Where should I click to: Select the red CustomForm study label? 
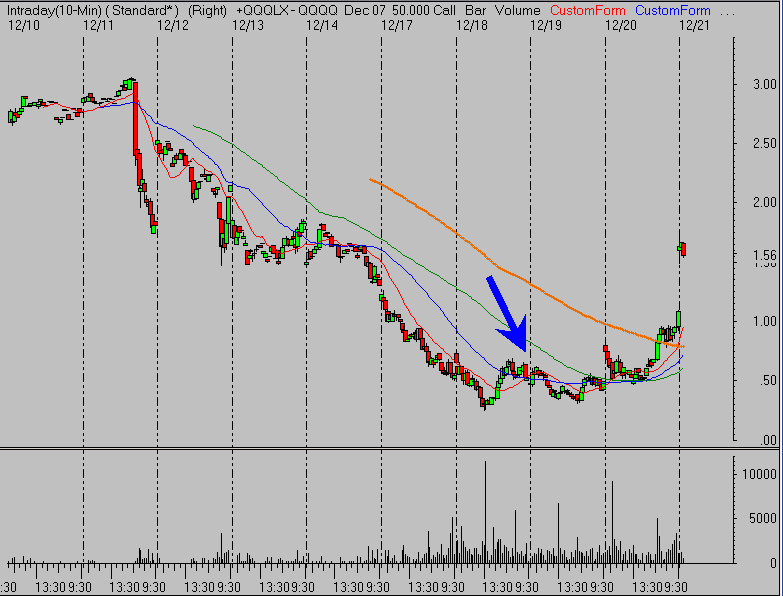coord(588,10)
